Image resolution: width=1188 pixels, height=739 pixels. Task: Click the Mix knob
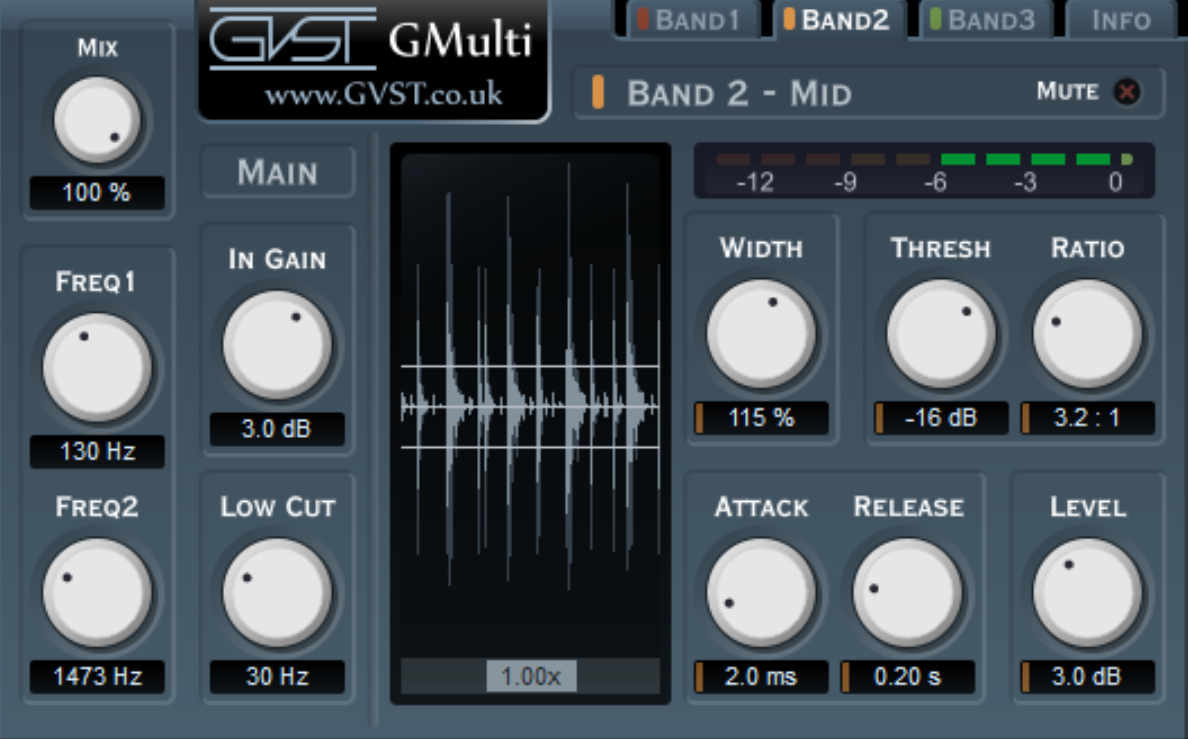[x=97, y=121]
